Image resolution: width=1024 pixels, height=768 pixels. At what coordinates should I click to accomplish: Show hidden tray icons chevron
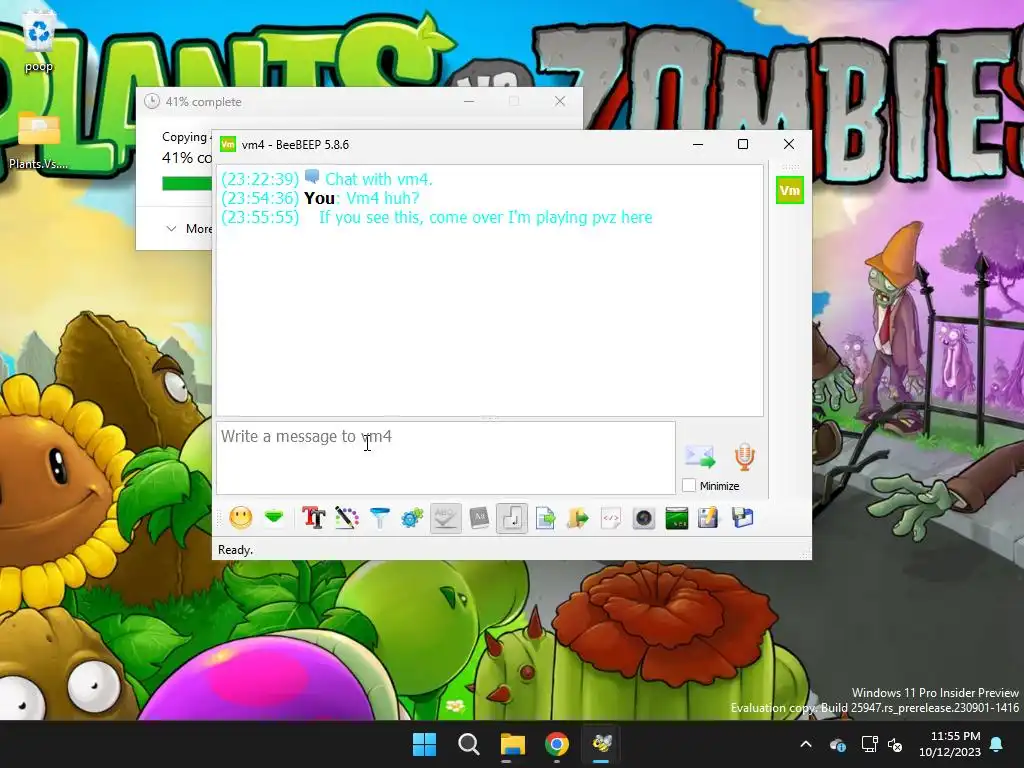click(806, 744)
